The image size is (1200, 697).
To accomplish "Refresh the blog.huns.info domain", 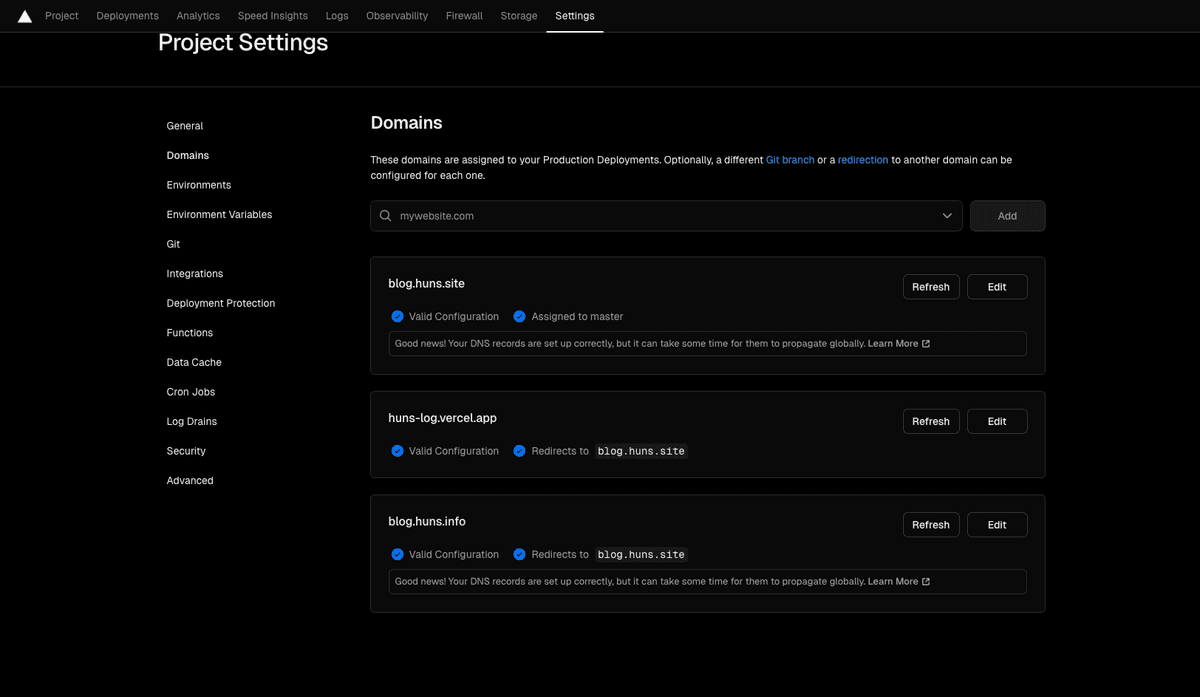I will pos(931,525).
